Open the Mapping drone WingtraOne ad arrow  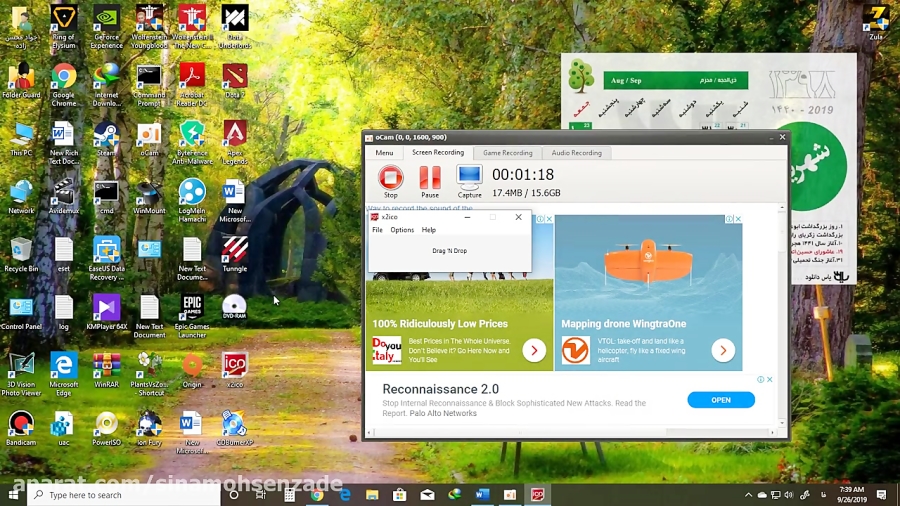click(x=723, y=350)
